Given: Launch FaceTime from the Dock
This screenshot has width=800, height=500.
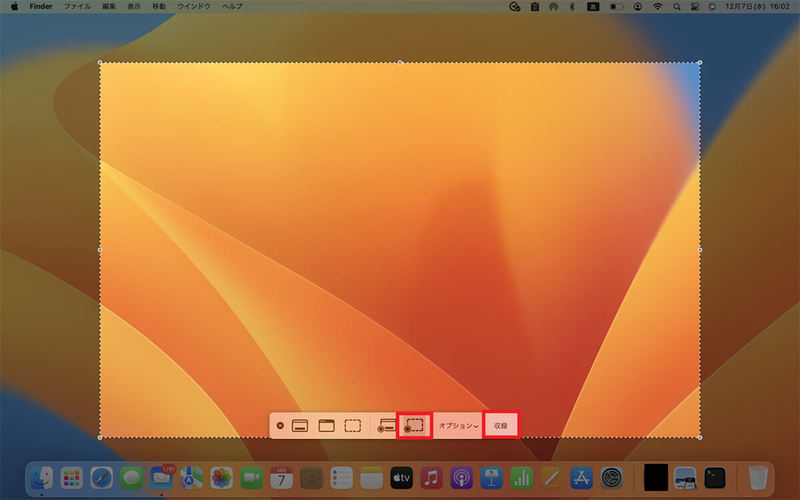Looking at the screenshot, I should (x=252, y=478).
